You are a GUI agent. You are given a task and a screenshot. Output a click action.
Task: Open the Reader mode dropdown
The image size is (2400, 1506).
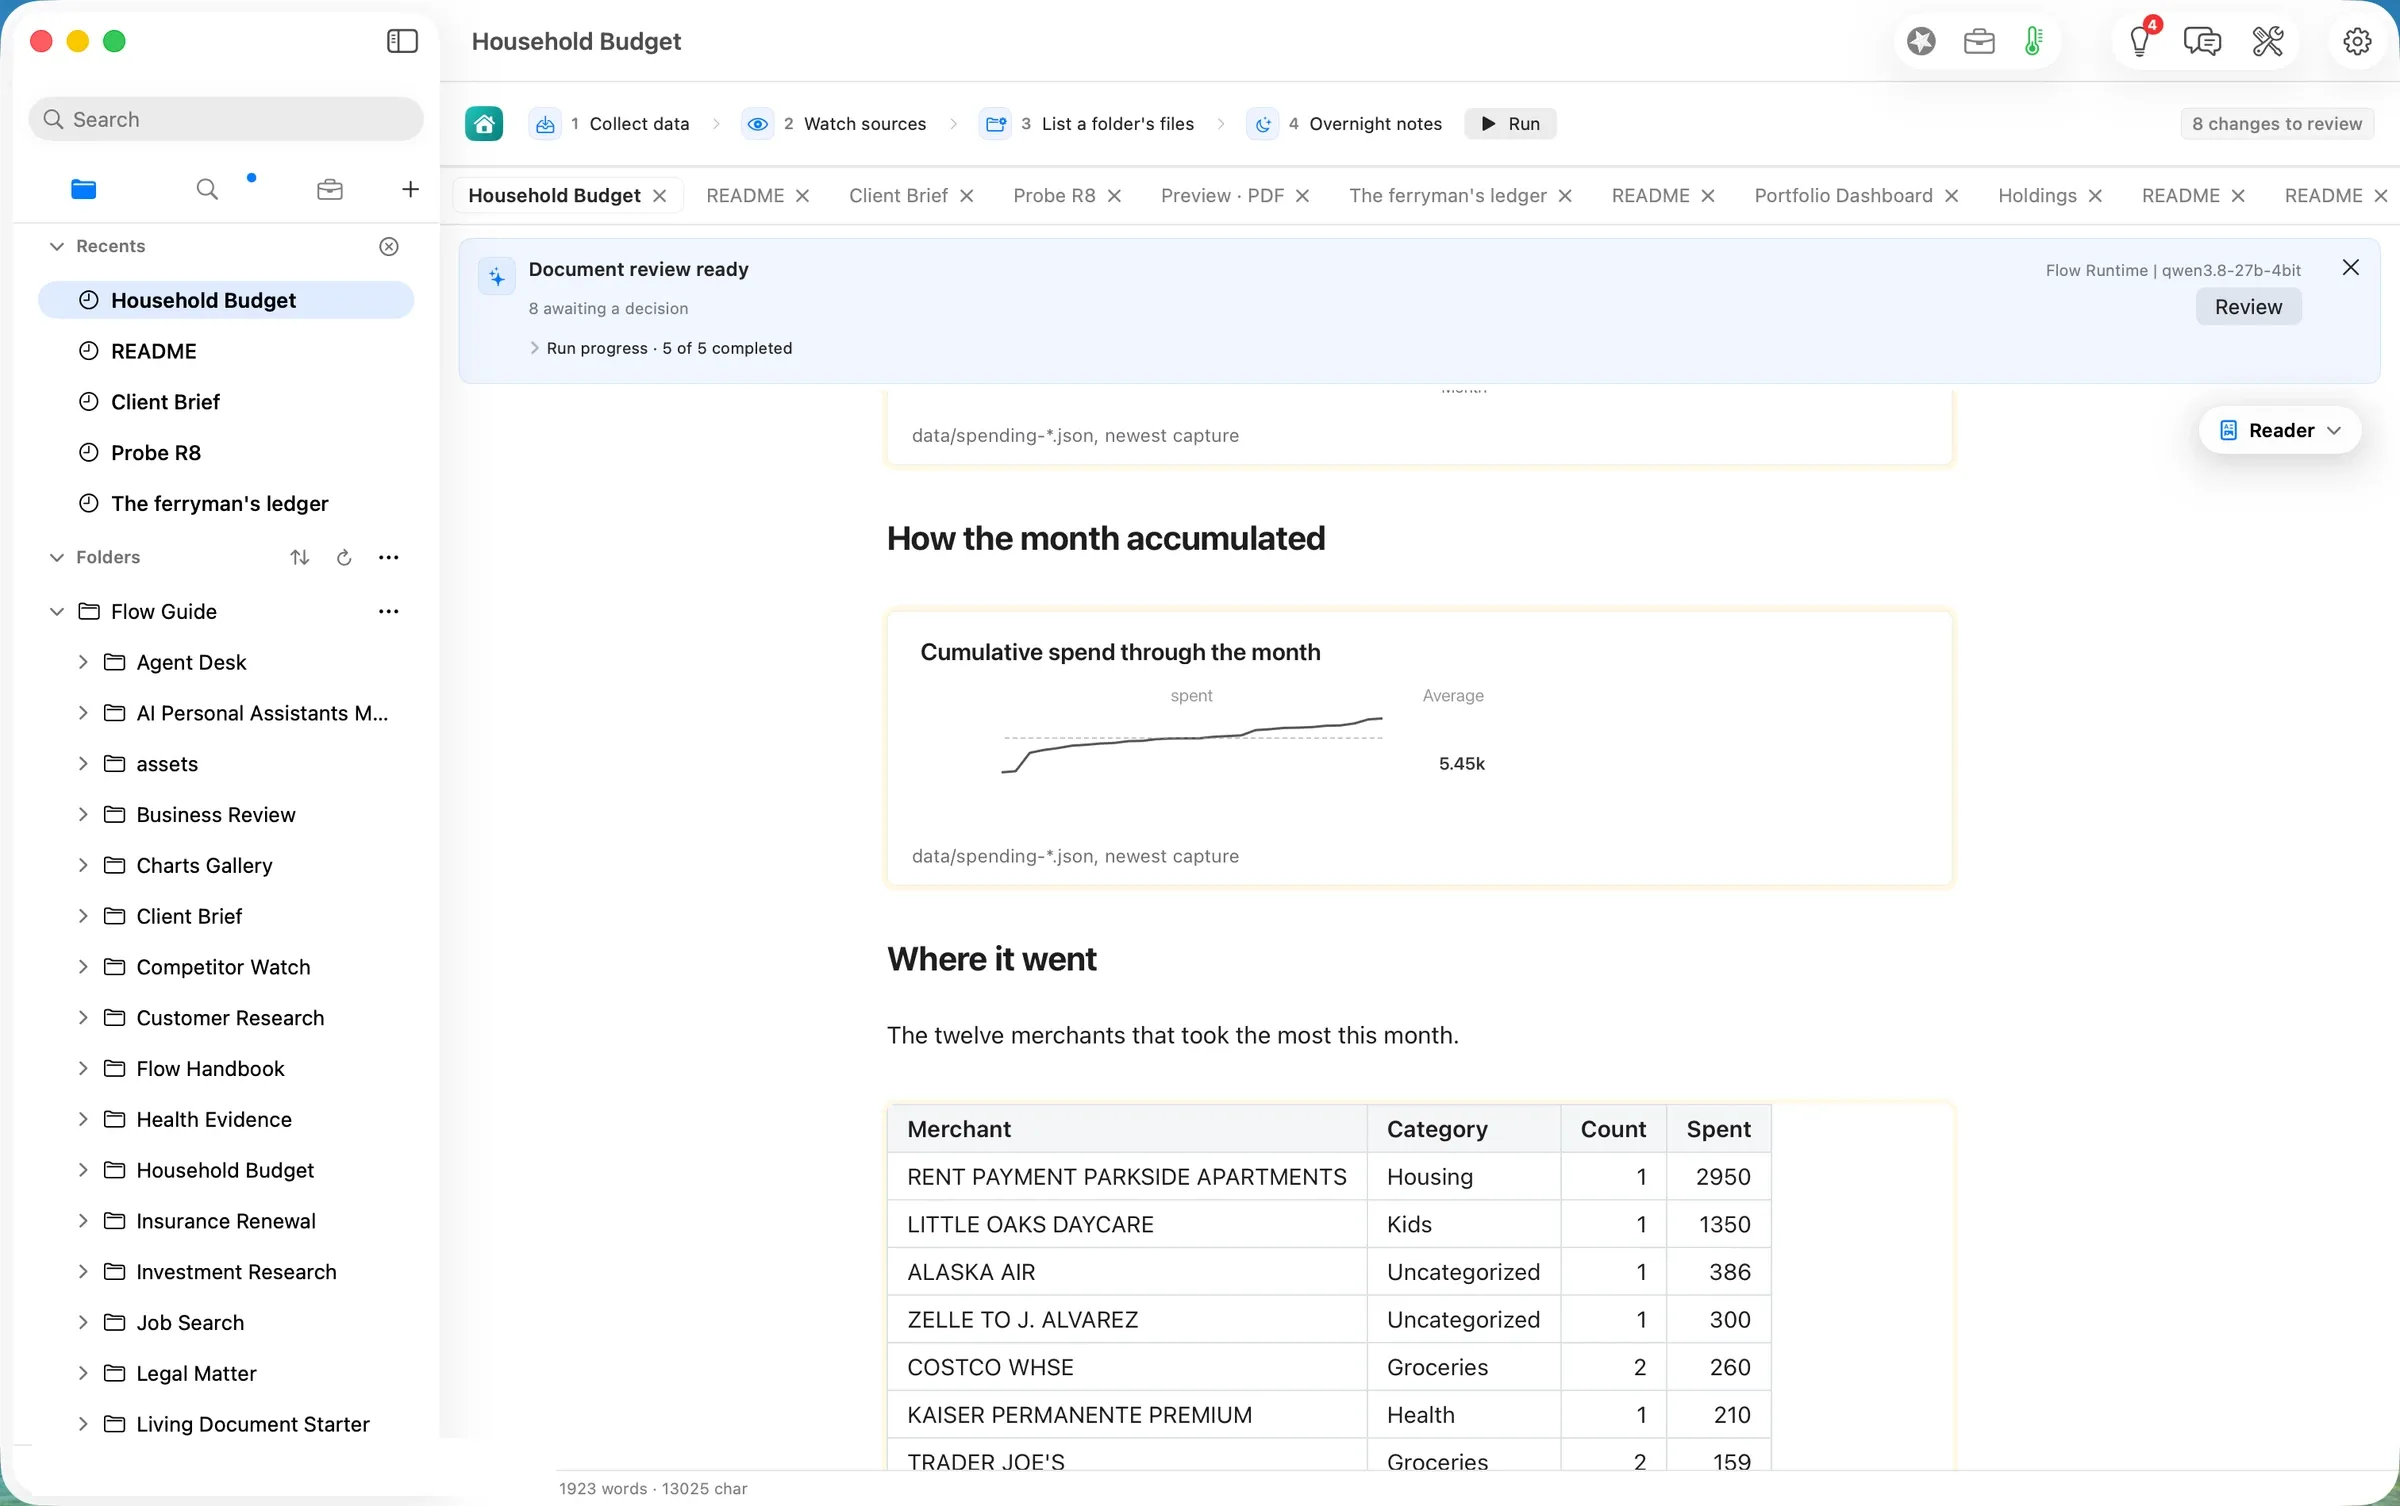(2280, 430)
